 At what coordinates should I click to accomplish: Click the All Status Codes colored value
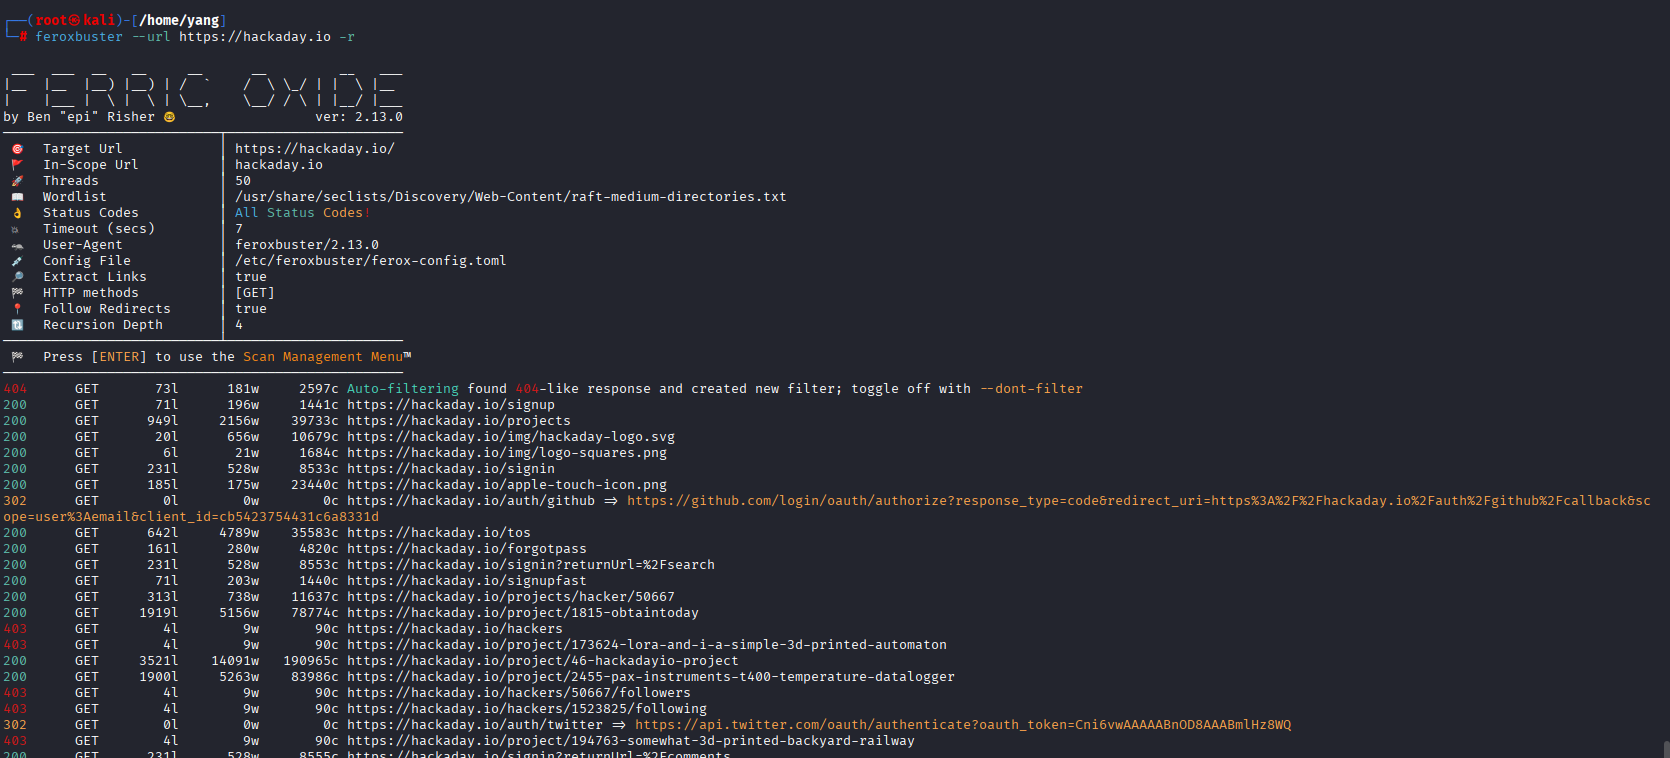coord(300,213)
